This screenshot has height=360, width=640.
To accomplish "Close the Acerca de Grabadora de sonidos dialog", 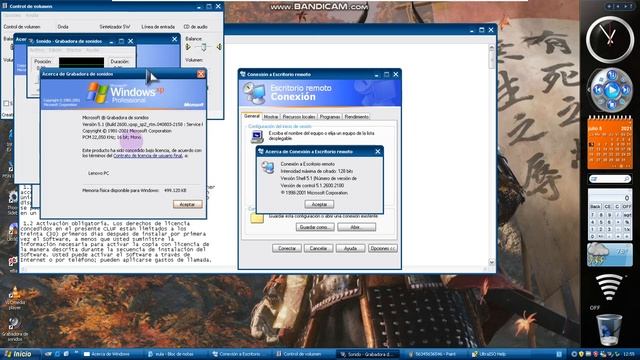I will 201,74.
